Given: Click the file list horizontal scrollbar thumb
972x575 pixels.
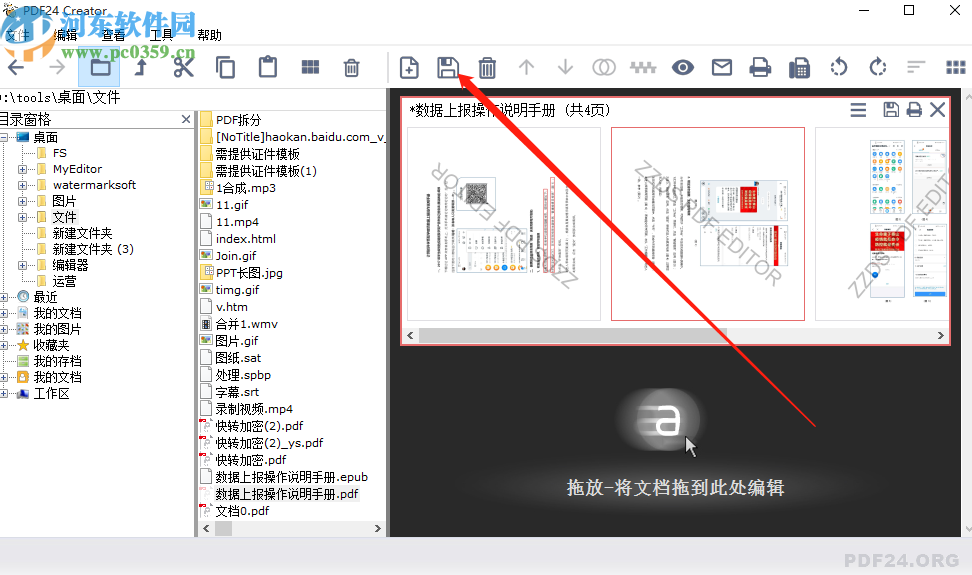Looking at the screenshot, I should click(223, 529).
